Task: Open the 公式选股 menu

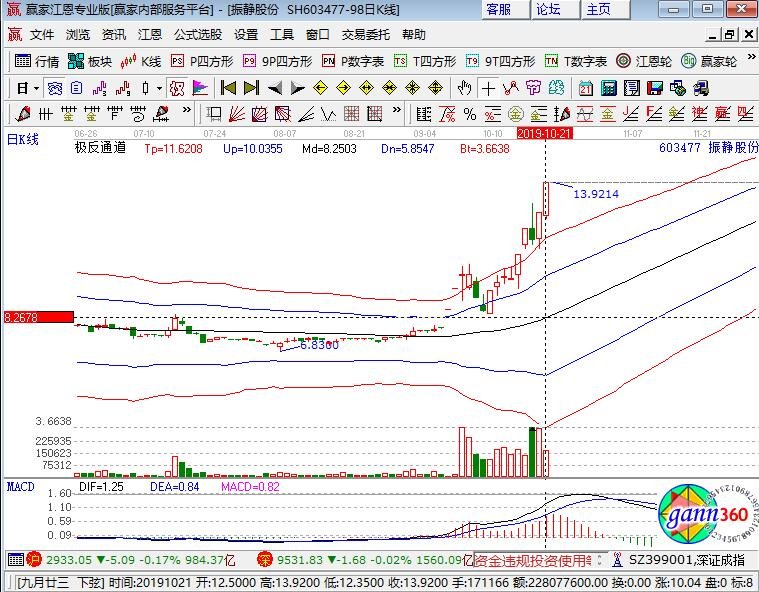Action: (x=197, y=35)
